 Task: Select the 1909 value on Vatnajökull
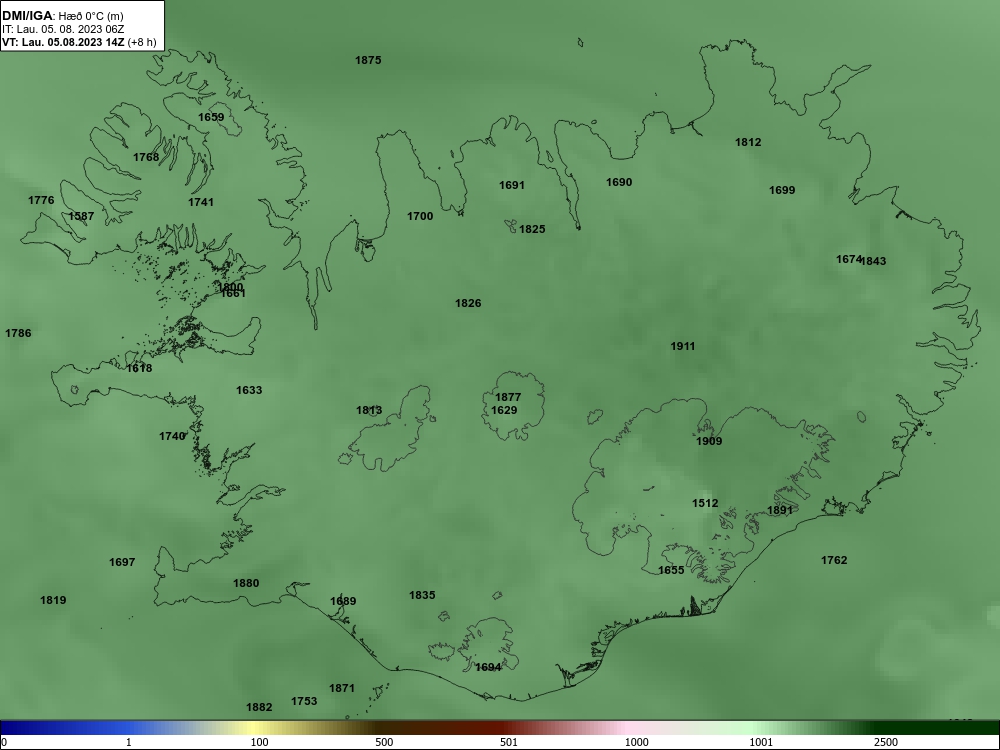(709, 441)
